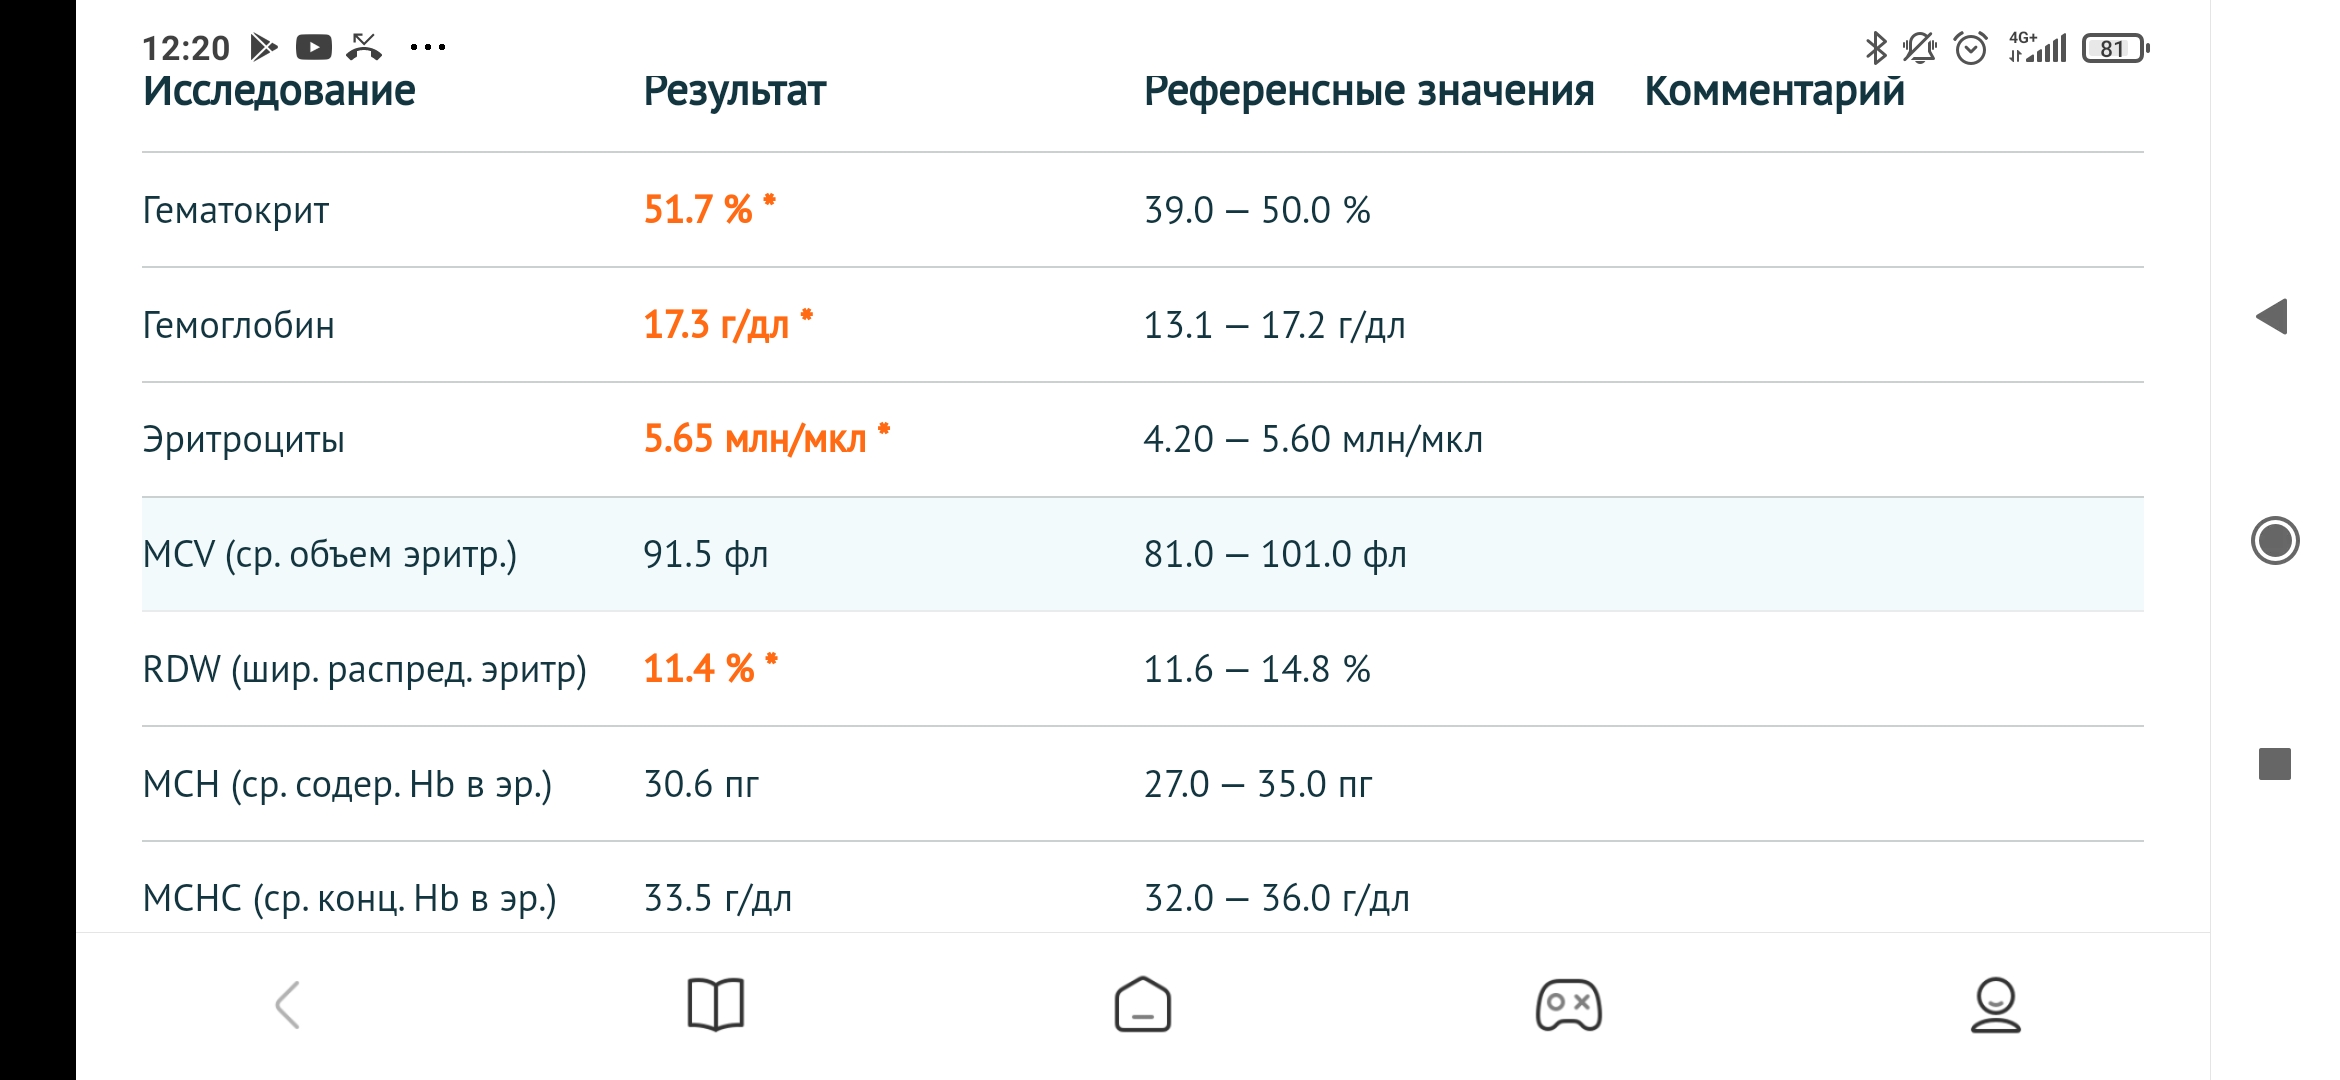This screenshot has width=2340, height=1080.
Task: Open the book reading icon
Action: click(x=716, y=1004)
